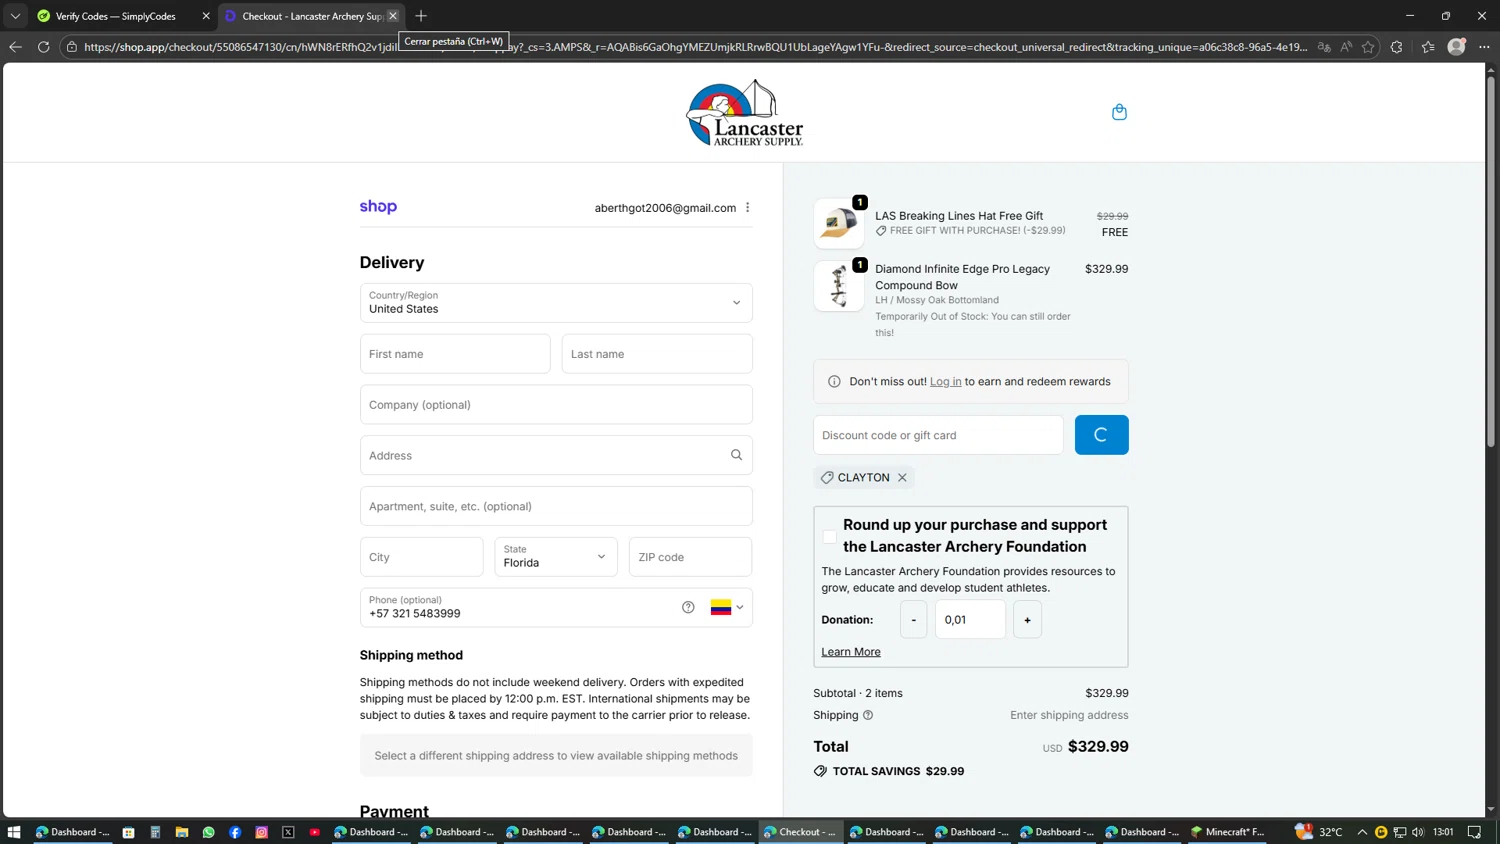Screen dimensions: 1500x844
Task: Open the notification center icon
Action: pos(1474,832)
